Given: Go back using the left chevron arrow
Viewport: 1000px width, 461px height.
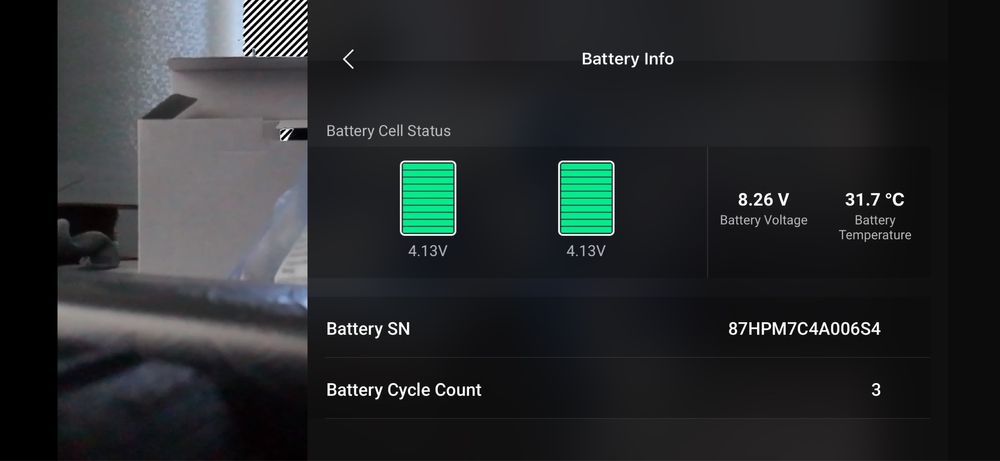Looking at the screenshot, I should pos(348,59).
